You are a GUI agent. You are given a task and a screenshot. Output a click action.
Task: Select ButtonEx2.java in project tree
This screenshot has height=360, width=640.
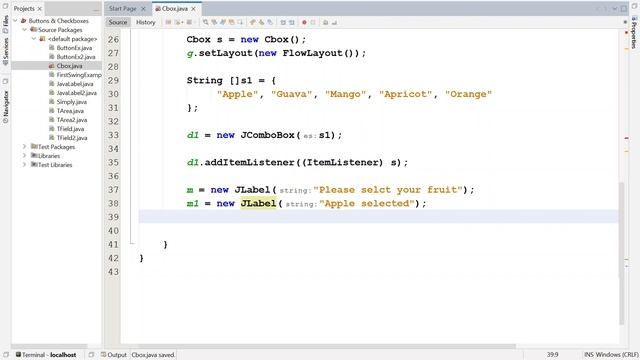pos(76,57)
